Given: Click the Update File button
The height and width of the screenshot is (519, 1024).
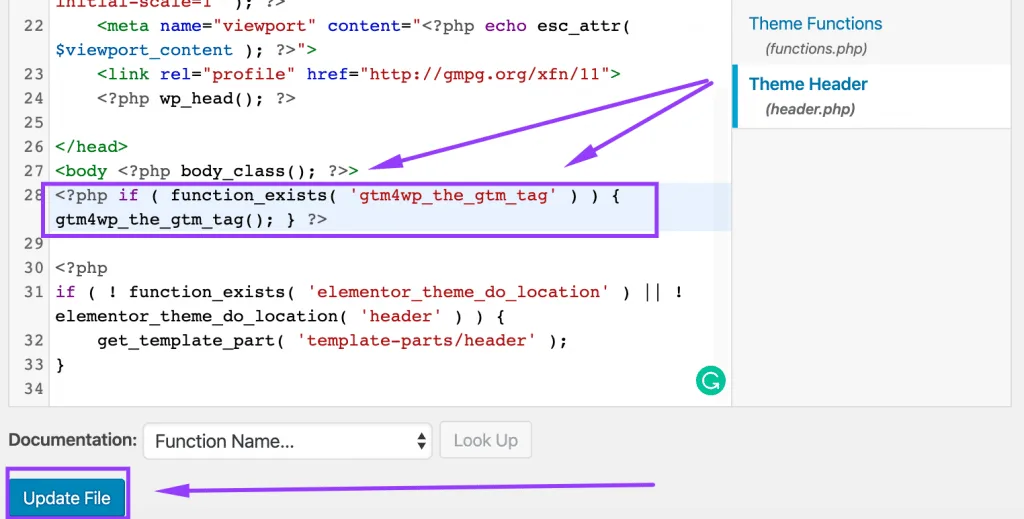Looking at the screenshot, I should coord(67,498).
